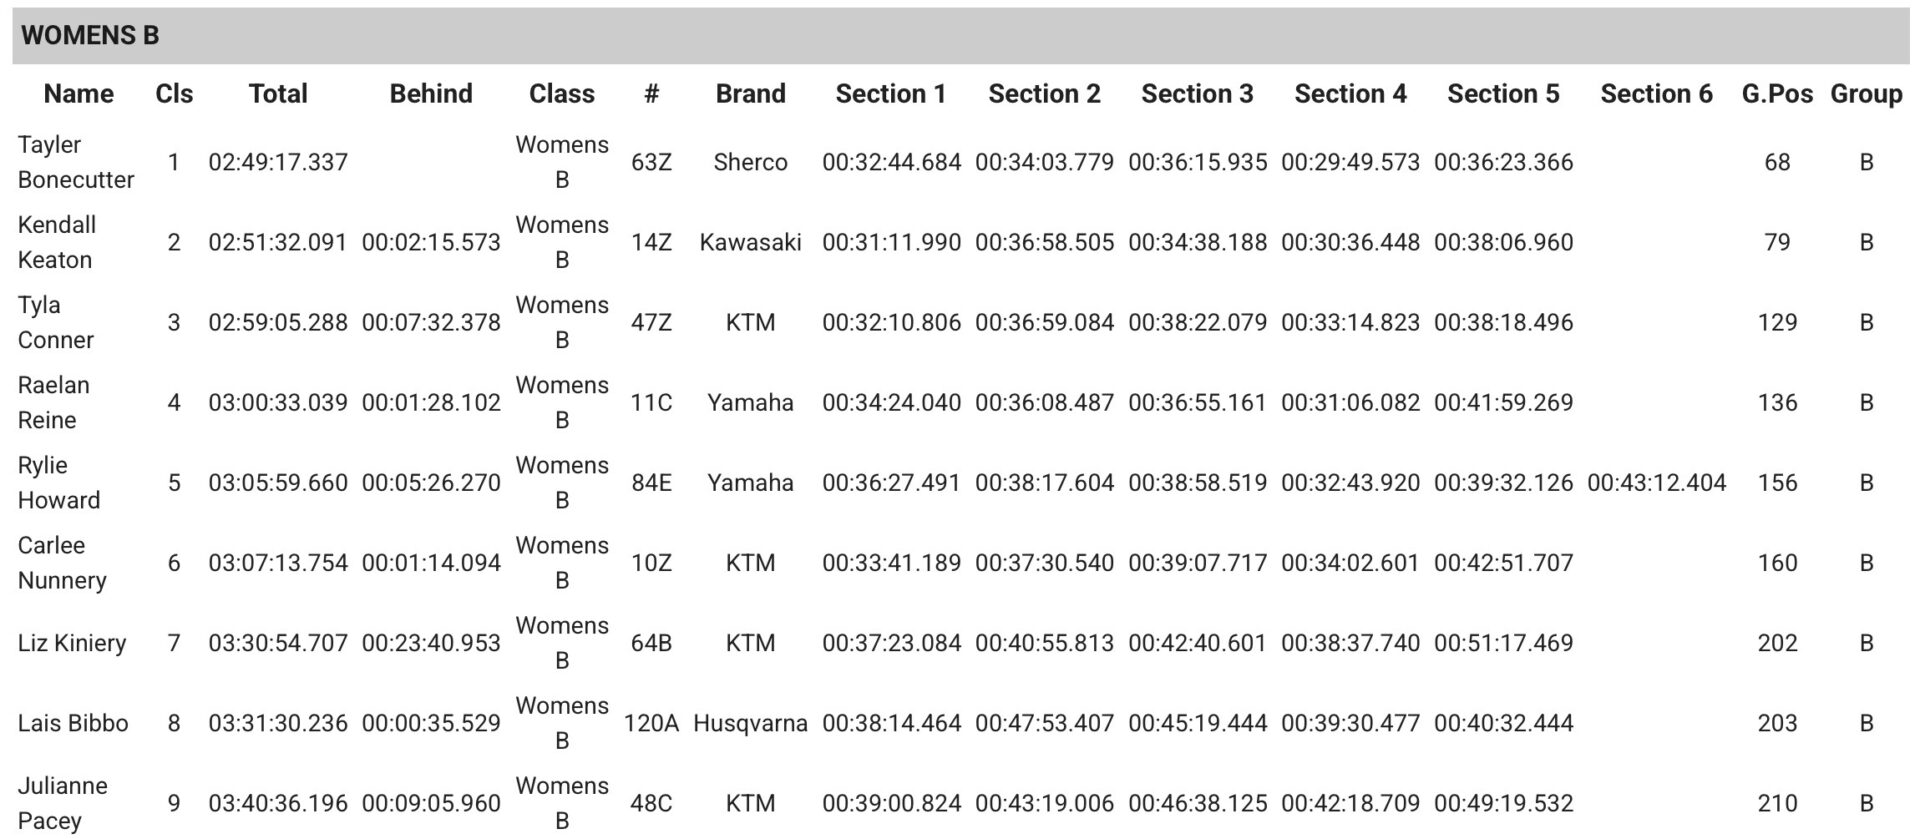1920x839 pixels.
Task: Select the Kawasaki brand cell
Action: tap(750, 242)
